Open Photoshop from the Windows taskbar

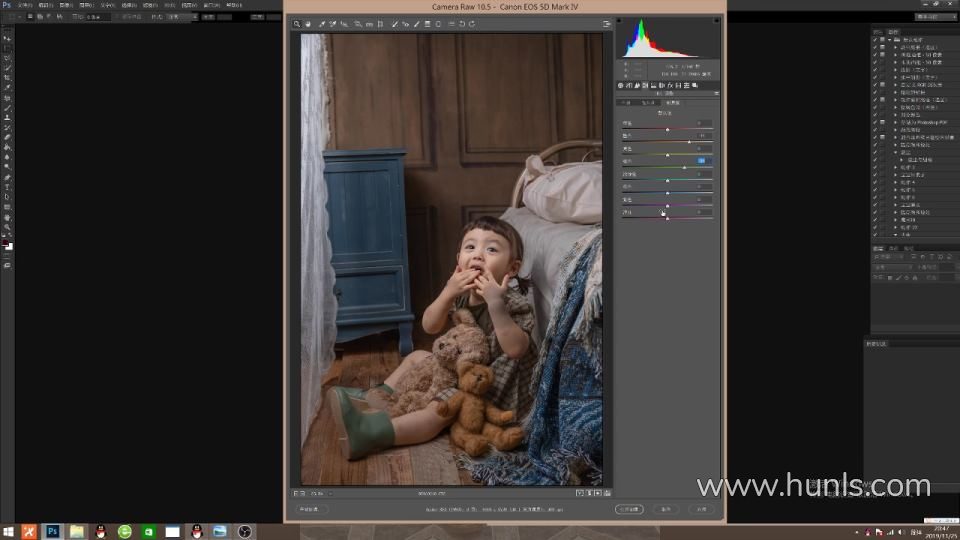click(52, 531)
